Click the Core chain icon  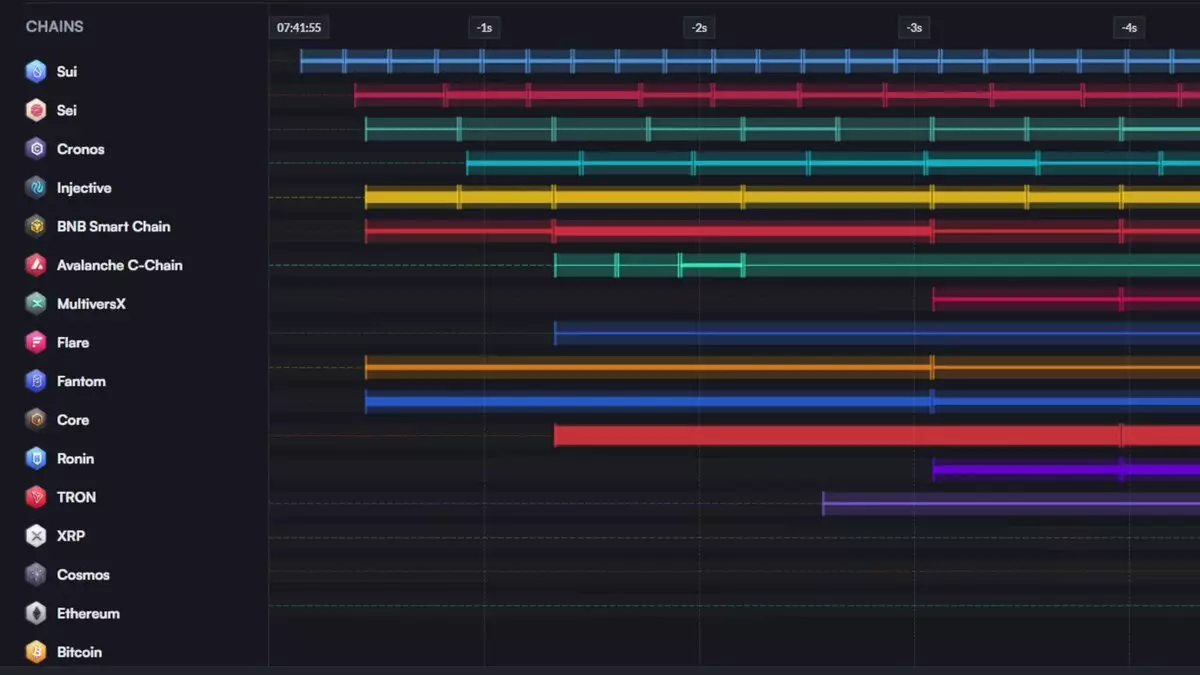[36, 420]
